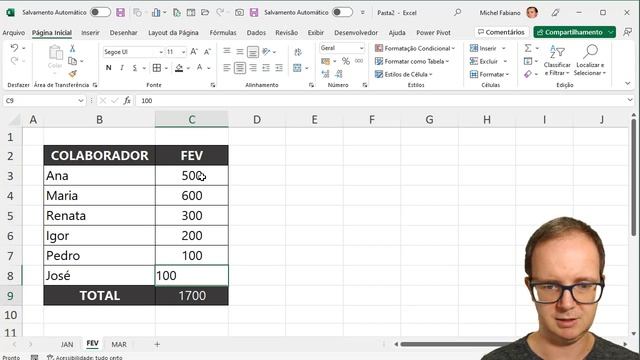Click in the formula bar showing 100
Screen dimensions: 640x360
[x=380, y=100]
